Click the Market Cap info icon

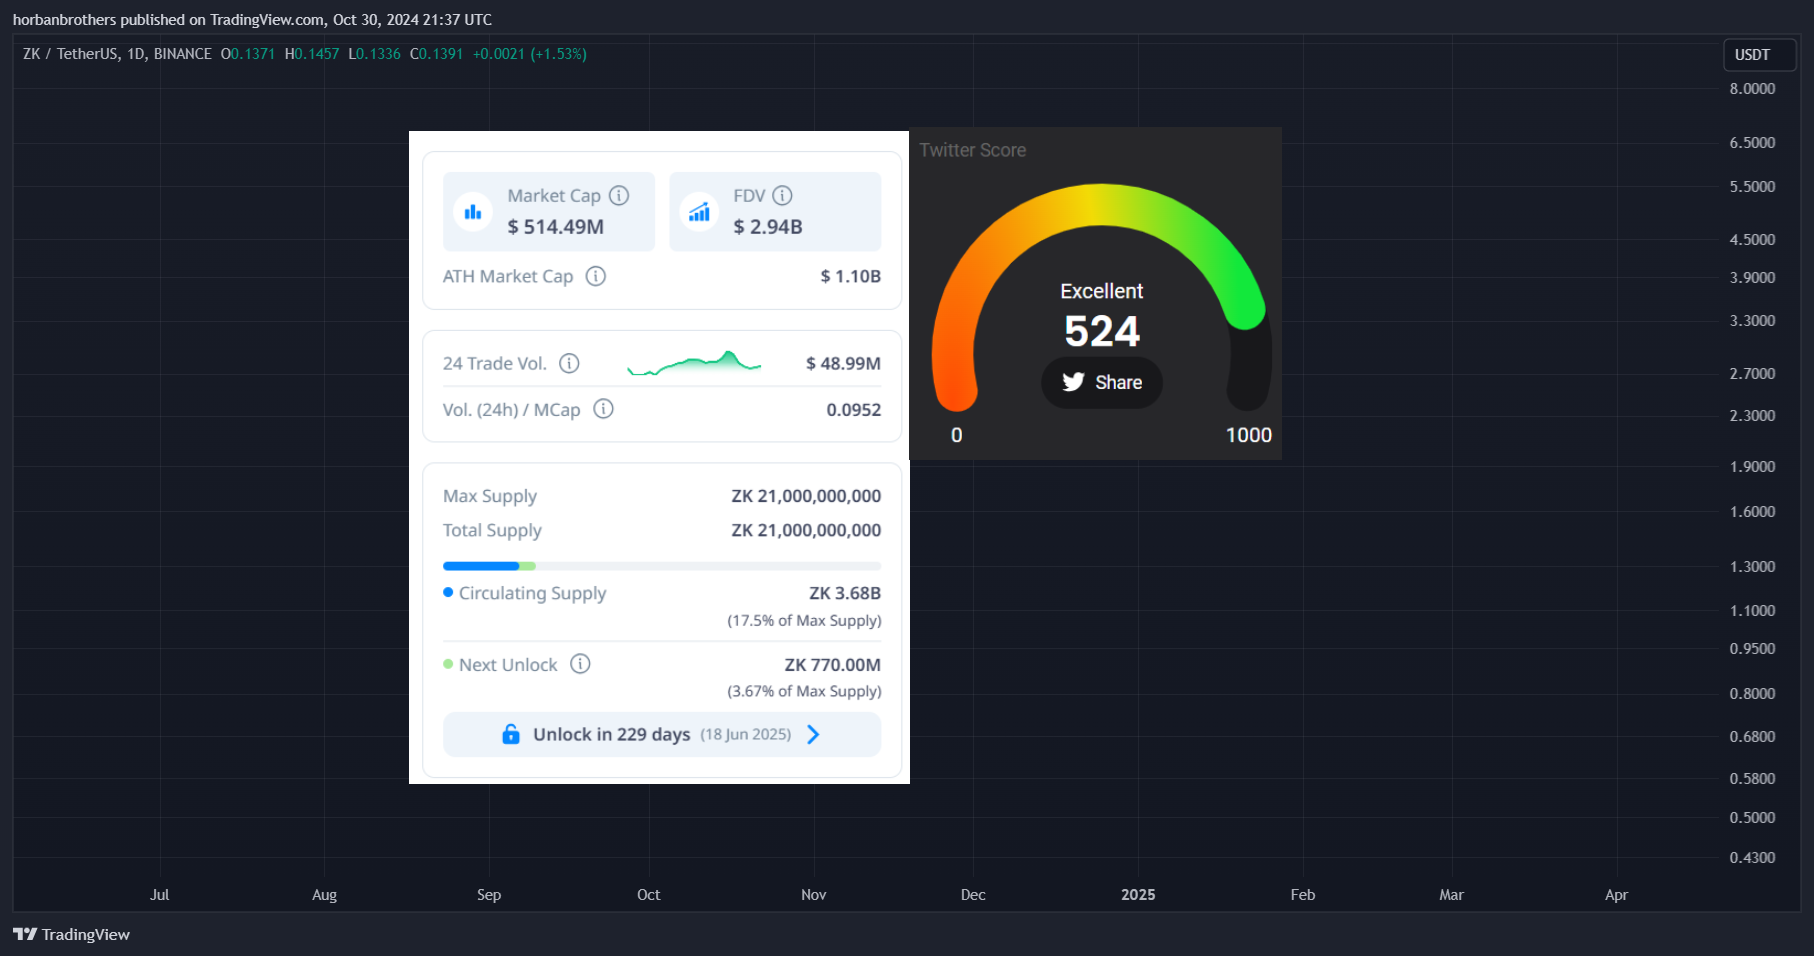pos(619,195)
